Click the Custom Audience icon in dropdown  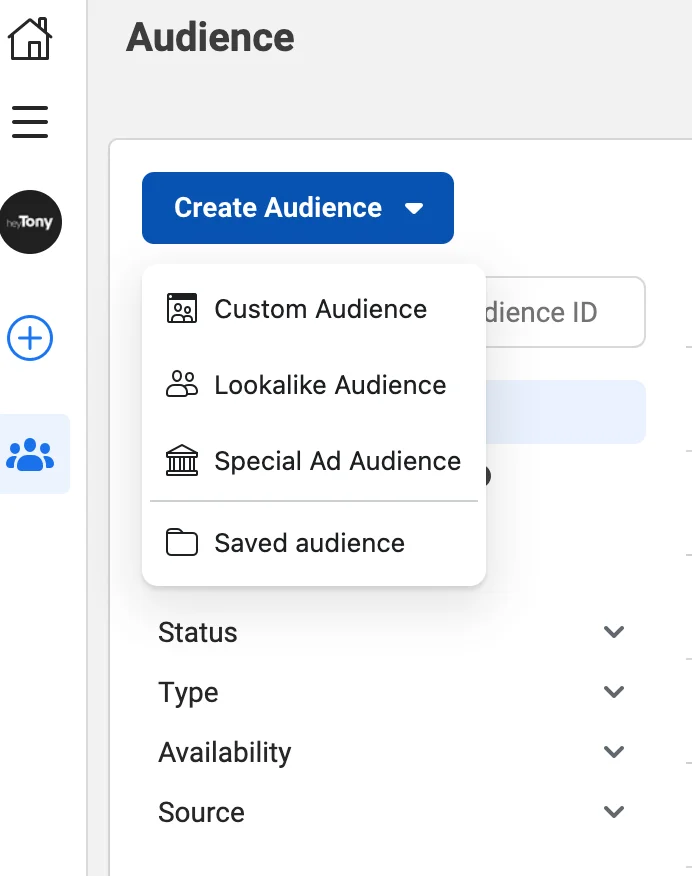coord(182,309)
